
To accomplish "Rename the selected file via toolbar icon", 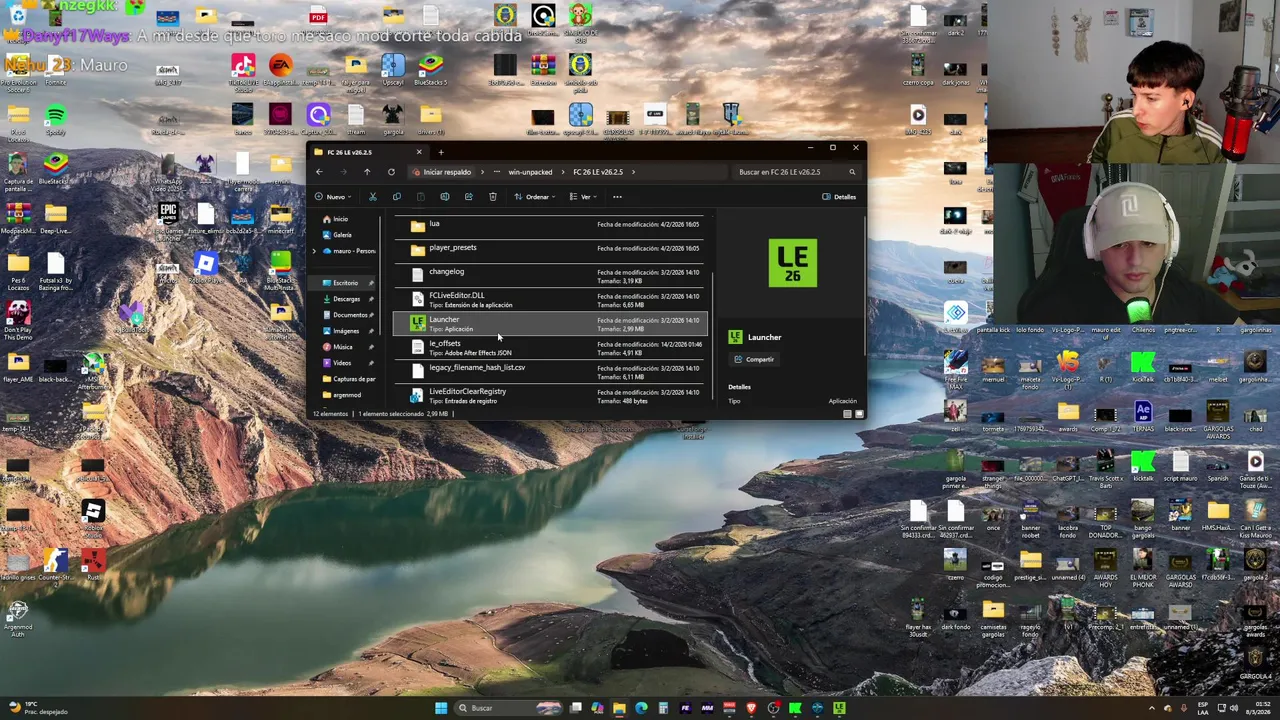I will click(444, 197).
